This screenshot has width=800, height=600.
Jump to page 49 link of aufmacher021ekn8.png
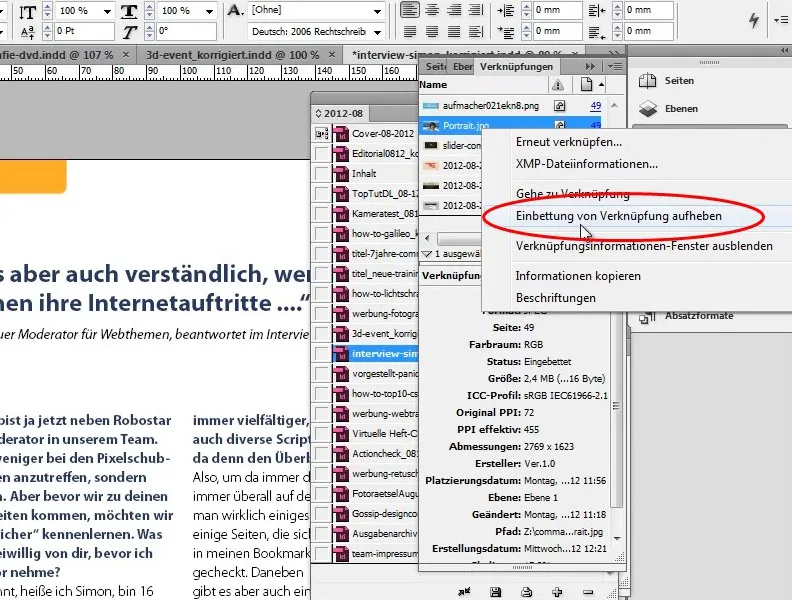pyautogui.click(x=595, y=106)
